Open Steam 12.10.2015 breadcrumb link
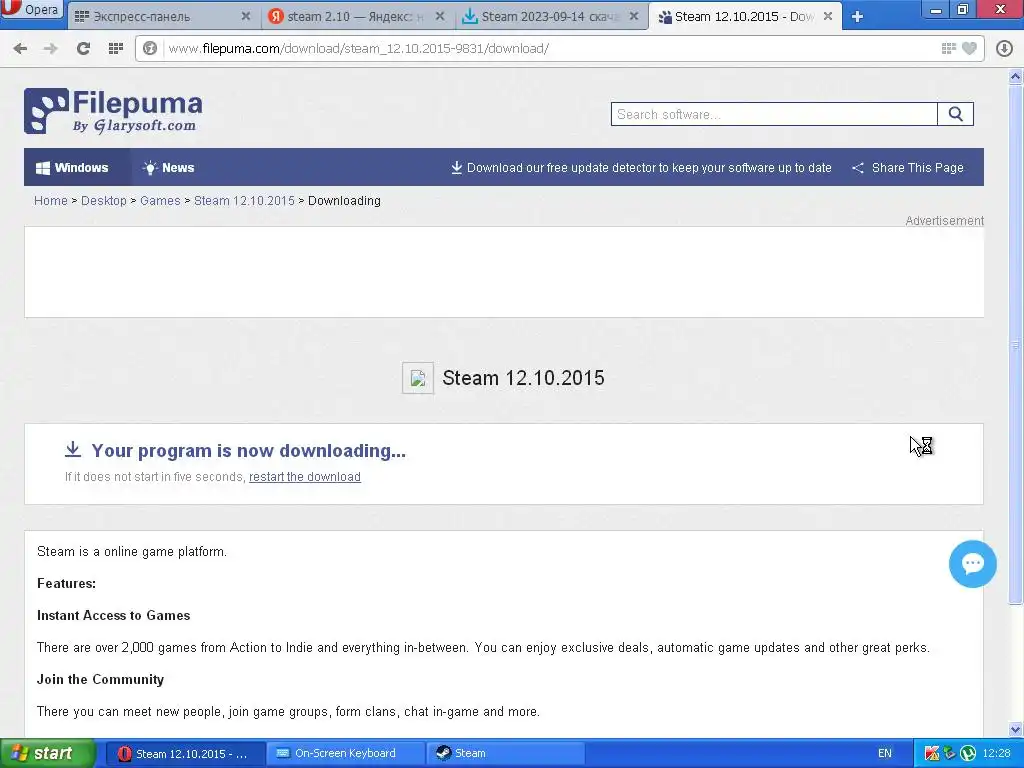The height and width of the screenshot is (768, 1024). point(244,200)
